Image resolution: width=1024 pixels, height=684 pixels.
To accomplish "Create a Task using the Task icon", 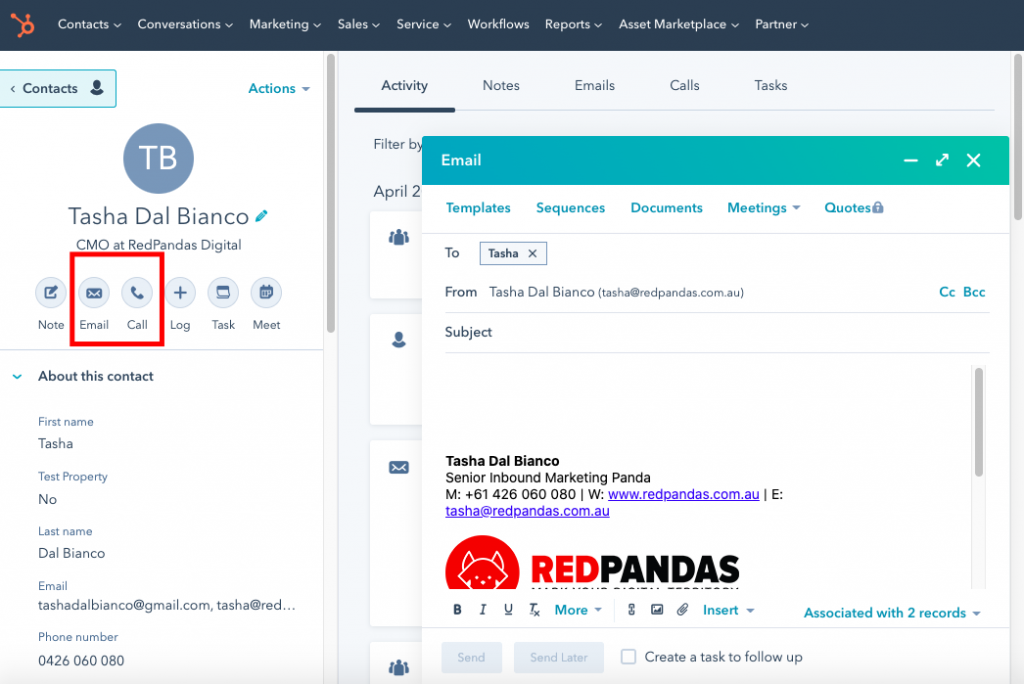I will click(x=223, y=292).
